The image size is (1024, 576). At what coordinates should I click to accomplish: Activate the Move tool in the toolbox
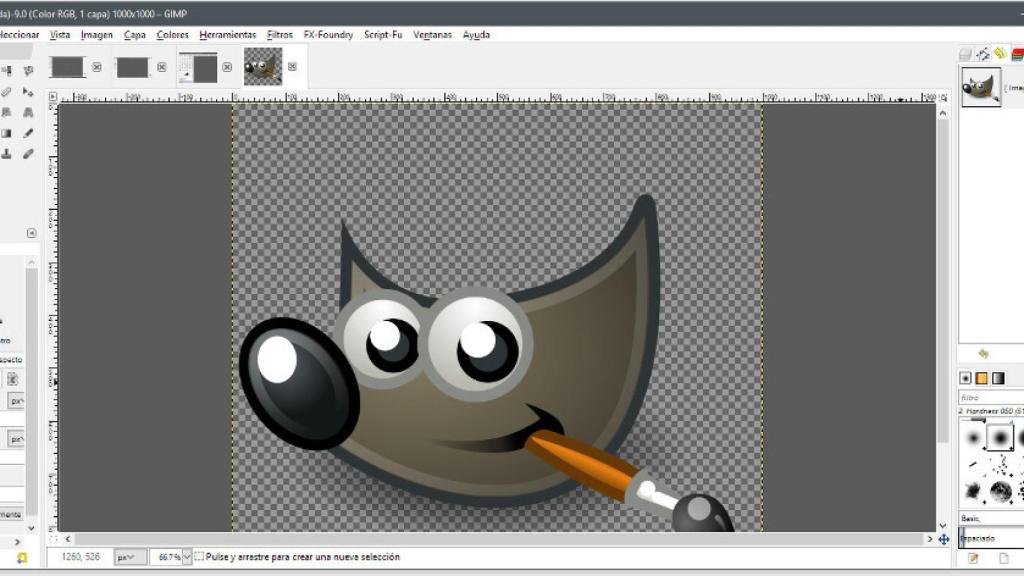[x=28, y=93]
